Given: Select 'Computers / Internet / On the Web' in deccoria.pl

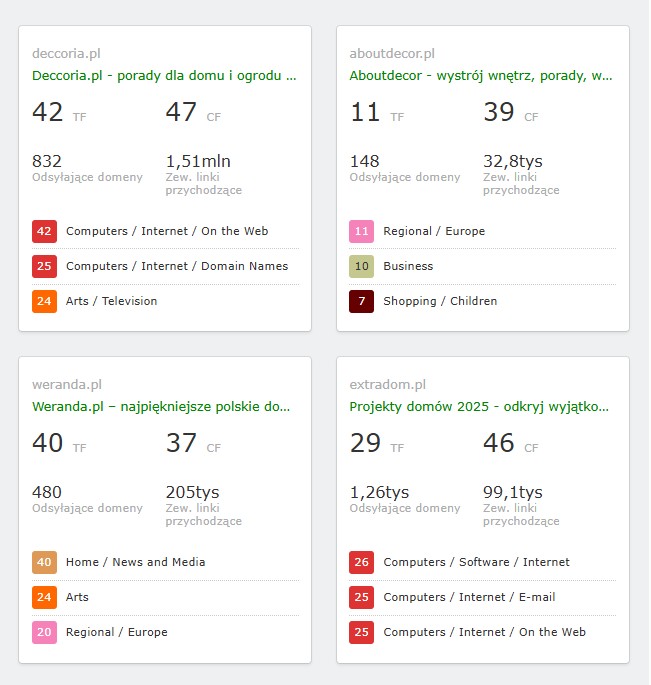Looking at the screenshot, I should (x=167, y=231).
